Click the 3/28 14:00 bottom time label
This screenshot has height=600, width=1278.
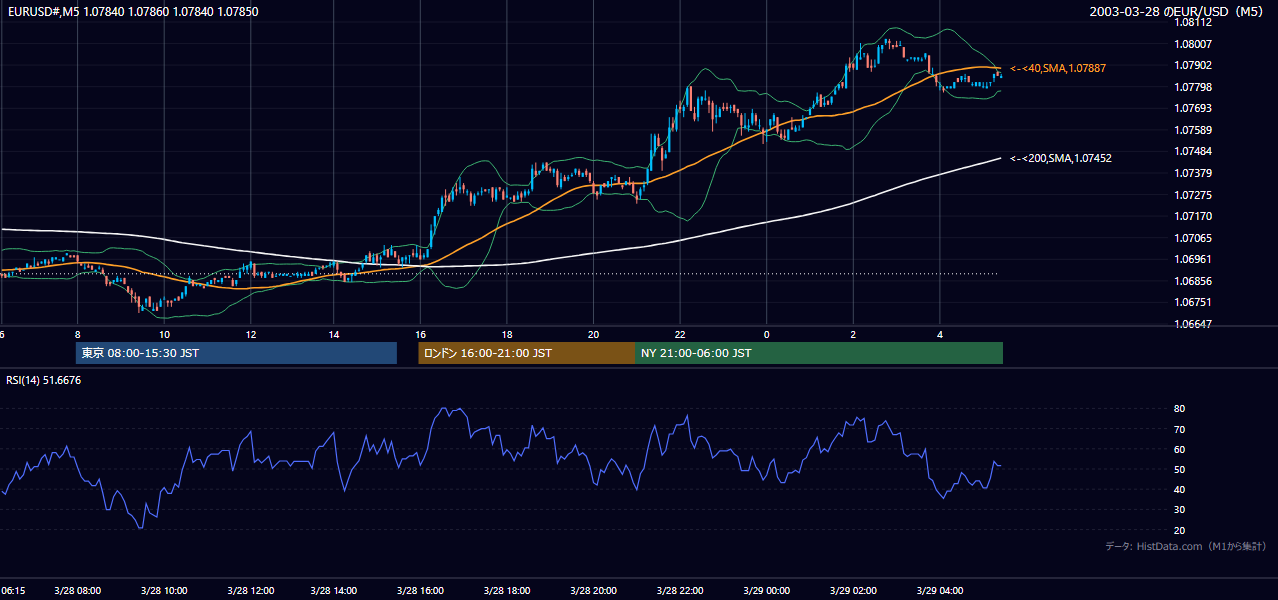click(334, 591)
